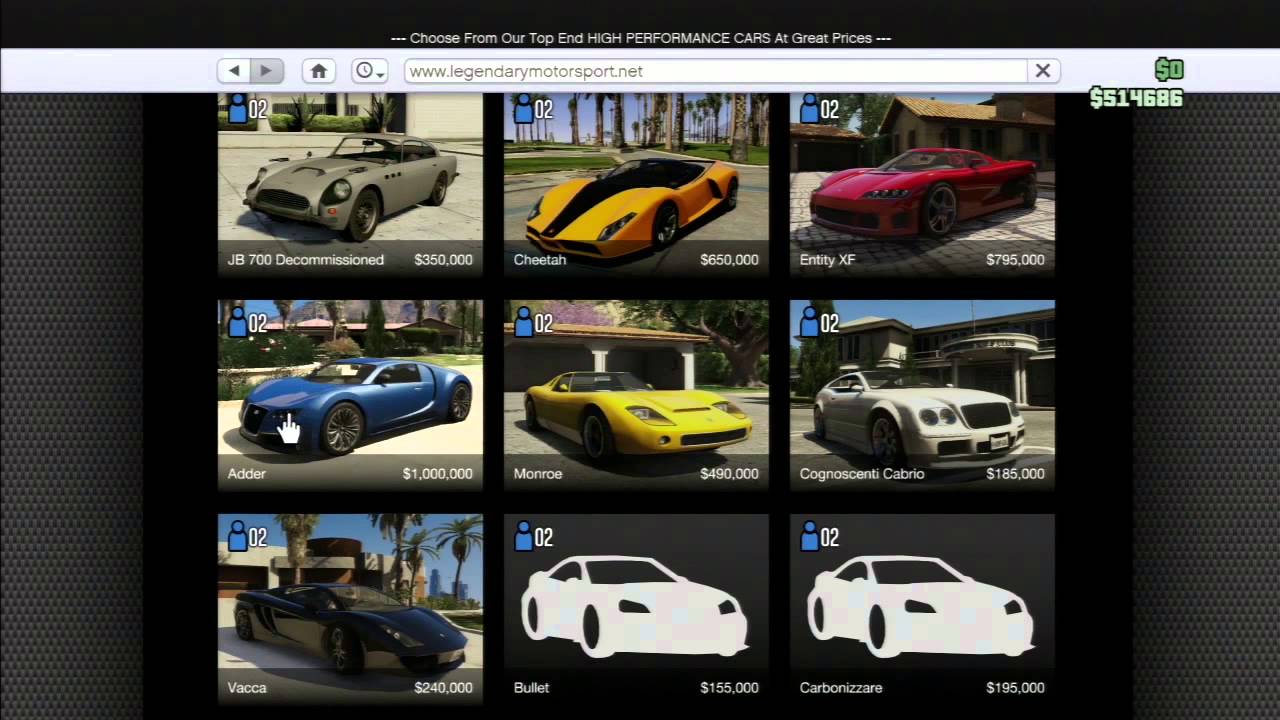The image size is (1280, 720).
Task: Click the $1,000,000 Adder price
Action: tap(438, 474)
